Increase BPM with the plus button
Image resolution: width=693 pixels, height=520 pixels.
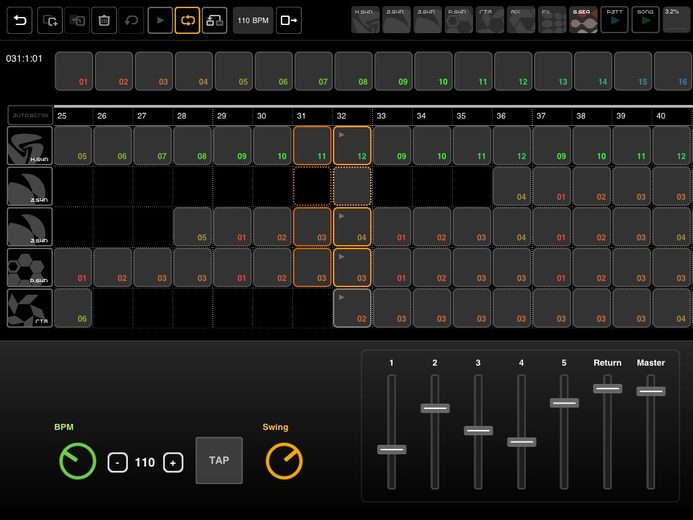click(173, 463)
